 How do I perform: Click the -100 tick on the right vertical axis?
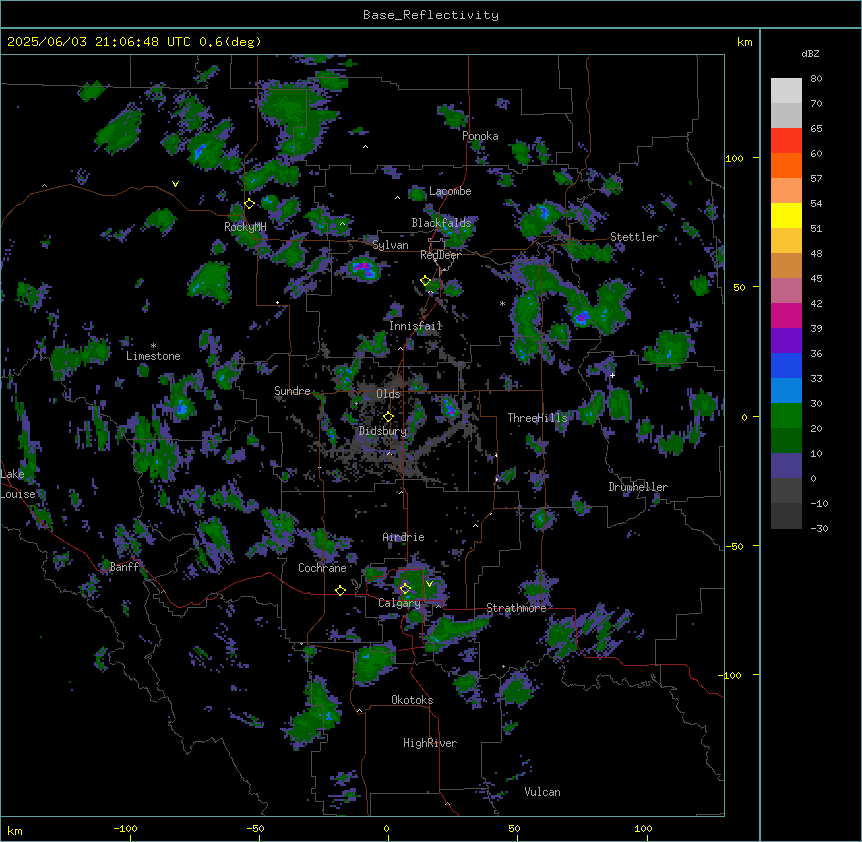pyautogui.click(x=732, y=675)
